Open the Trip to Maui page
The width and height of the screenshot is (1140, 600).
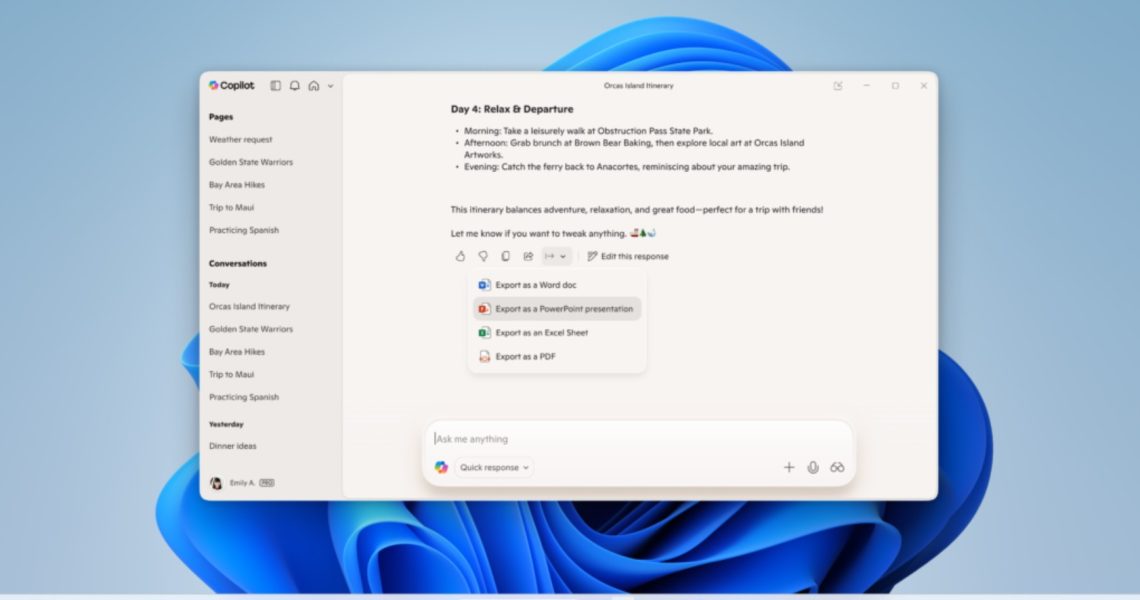click(x=231, y=207)
